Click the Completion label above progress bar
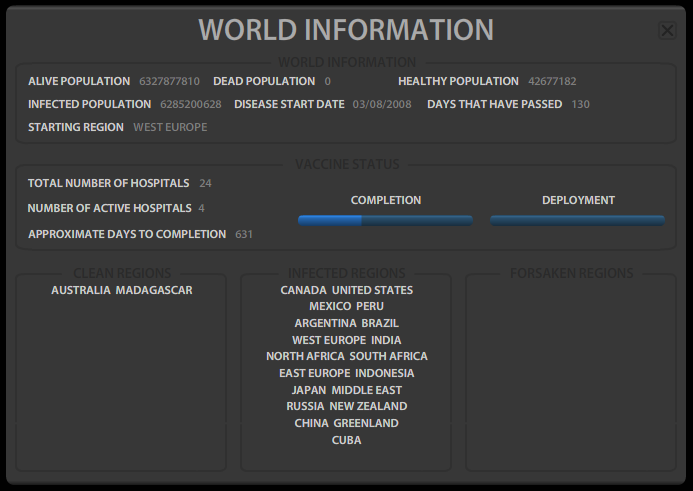Viewport: 693px width, 491px height. (x=386, y=200)
